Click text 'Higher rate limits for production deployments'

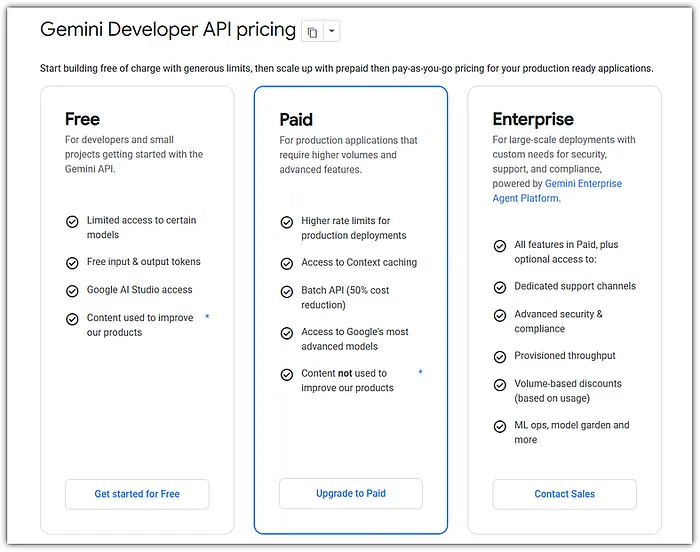354,228
